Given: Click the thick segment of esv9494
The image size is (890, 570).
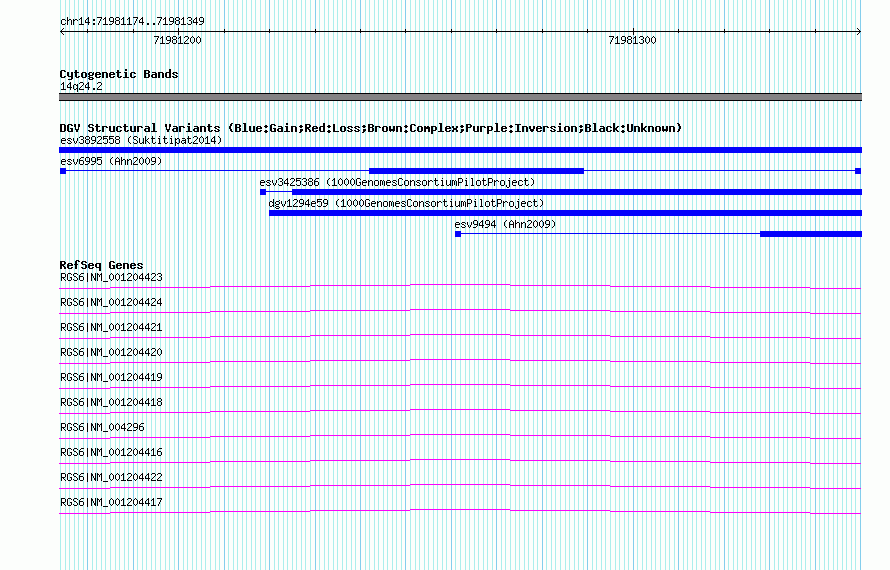Looking at the screenshot, I should pos(811,234).
